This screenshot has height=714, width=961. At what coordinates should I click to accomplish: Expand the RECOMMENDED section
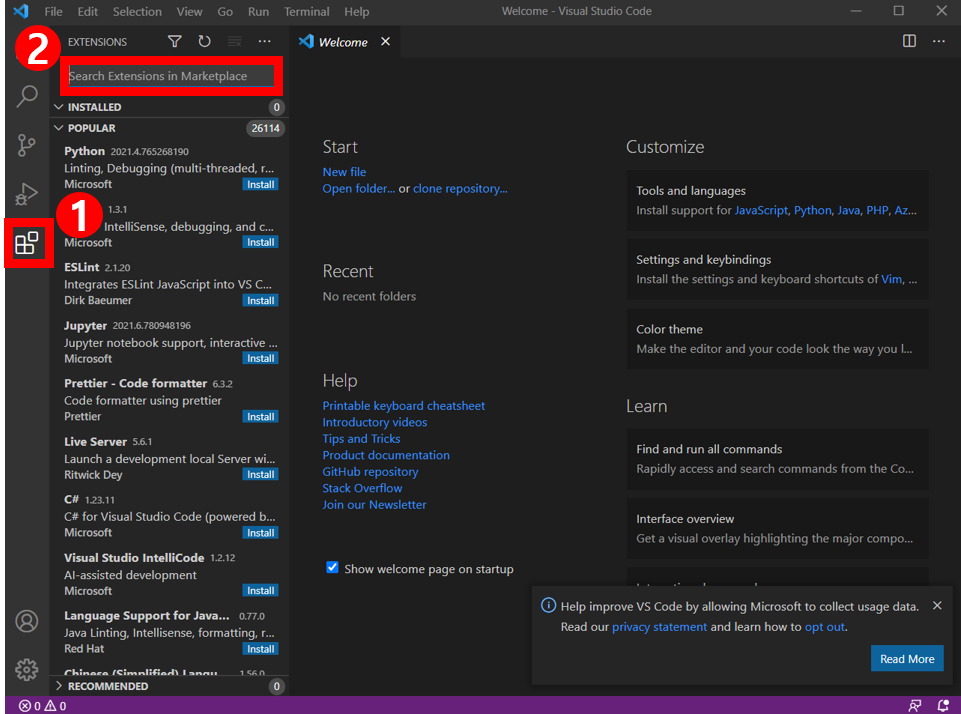tap(169, 686)
